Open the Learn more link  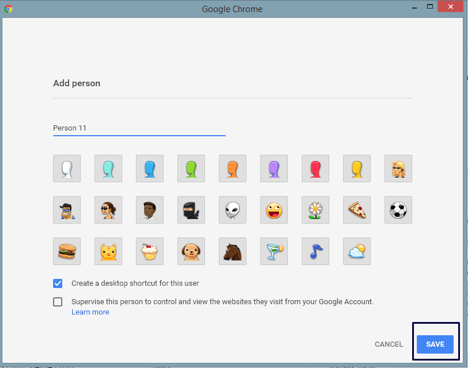click(90, 312)
